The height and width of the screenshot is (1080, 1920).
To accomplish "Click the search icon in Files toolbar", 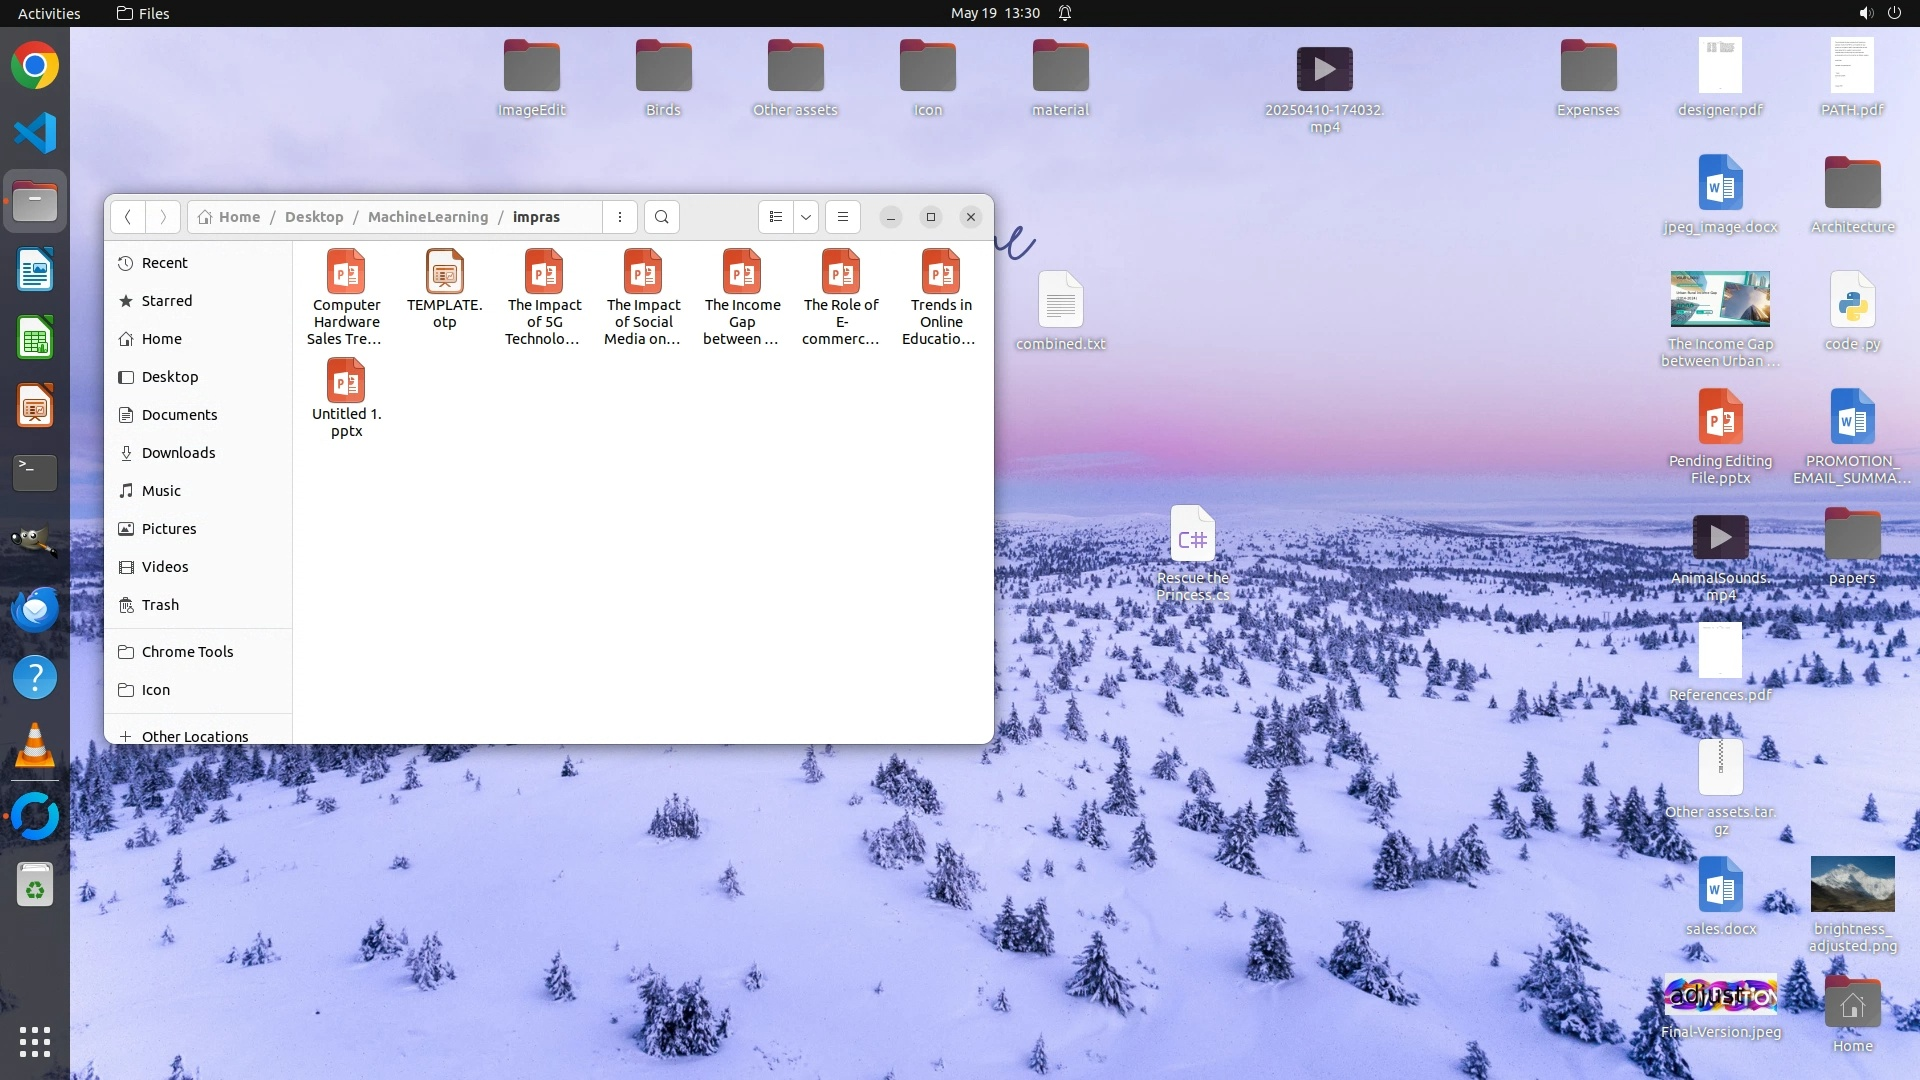I will 661,217.
